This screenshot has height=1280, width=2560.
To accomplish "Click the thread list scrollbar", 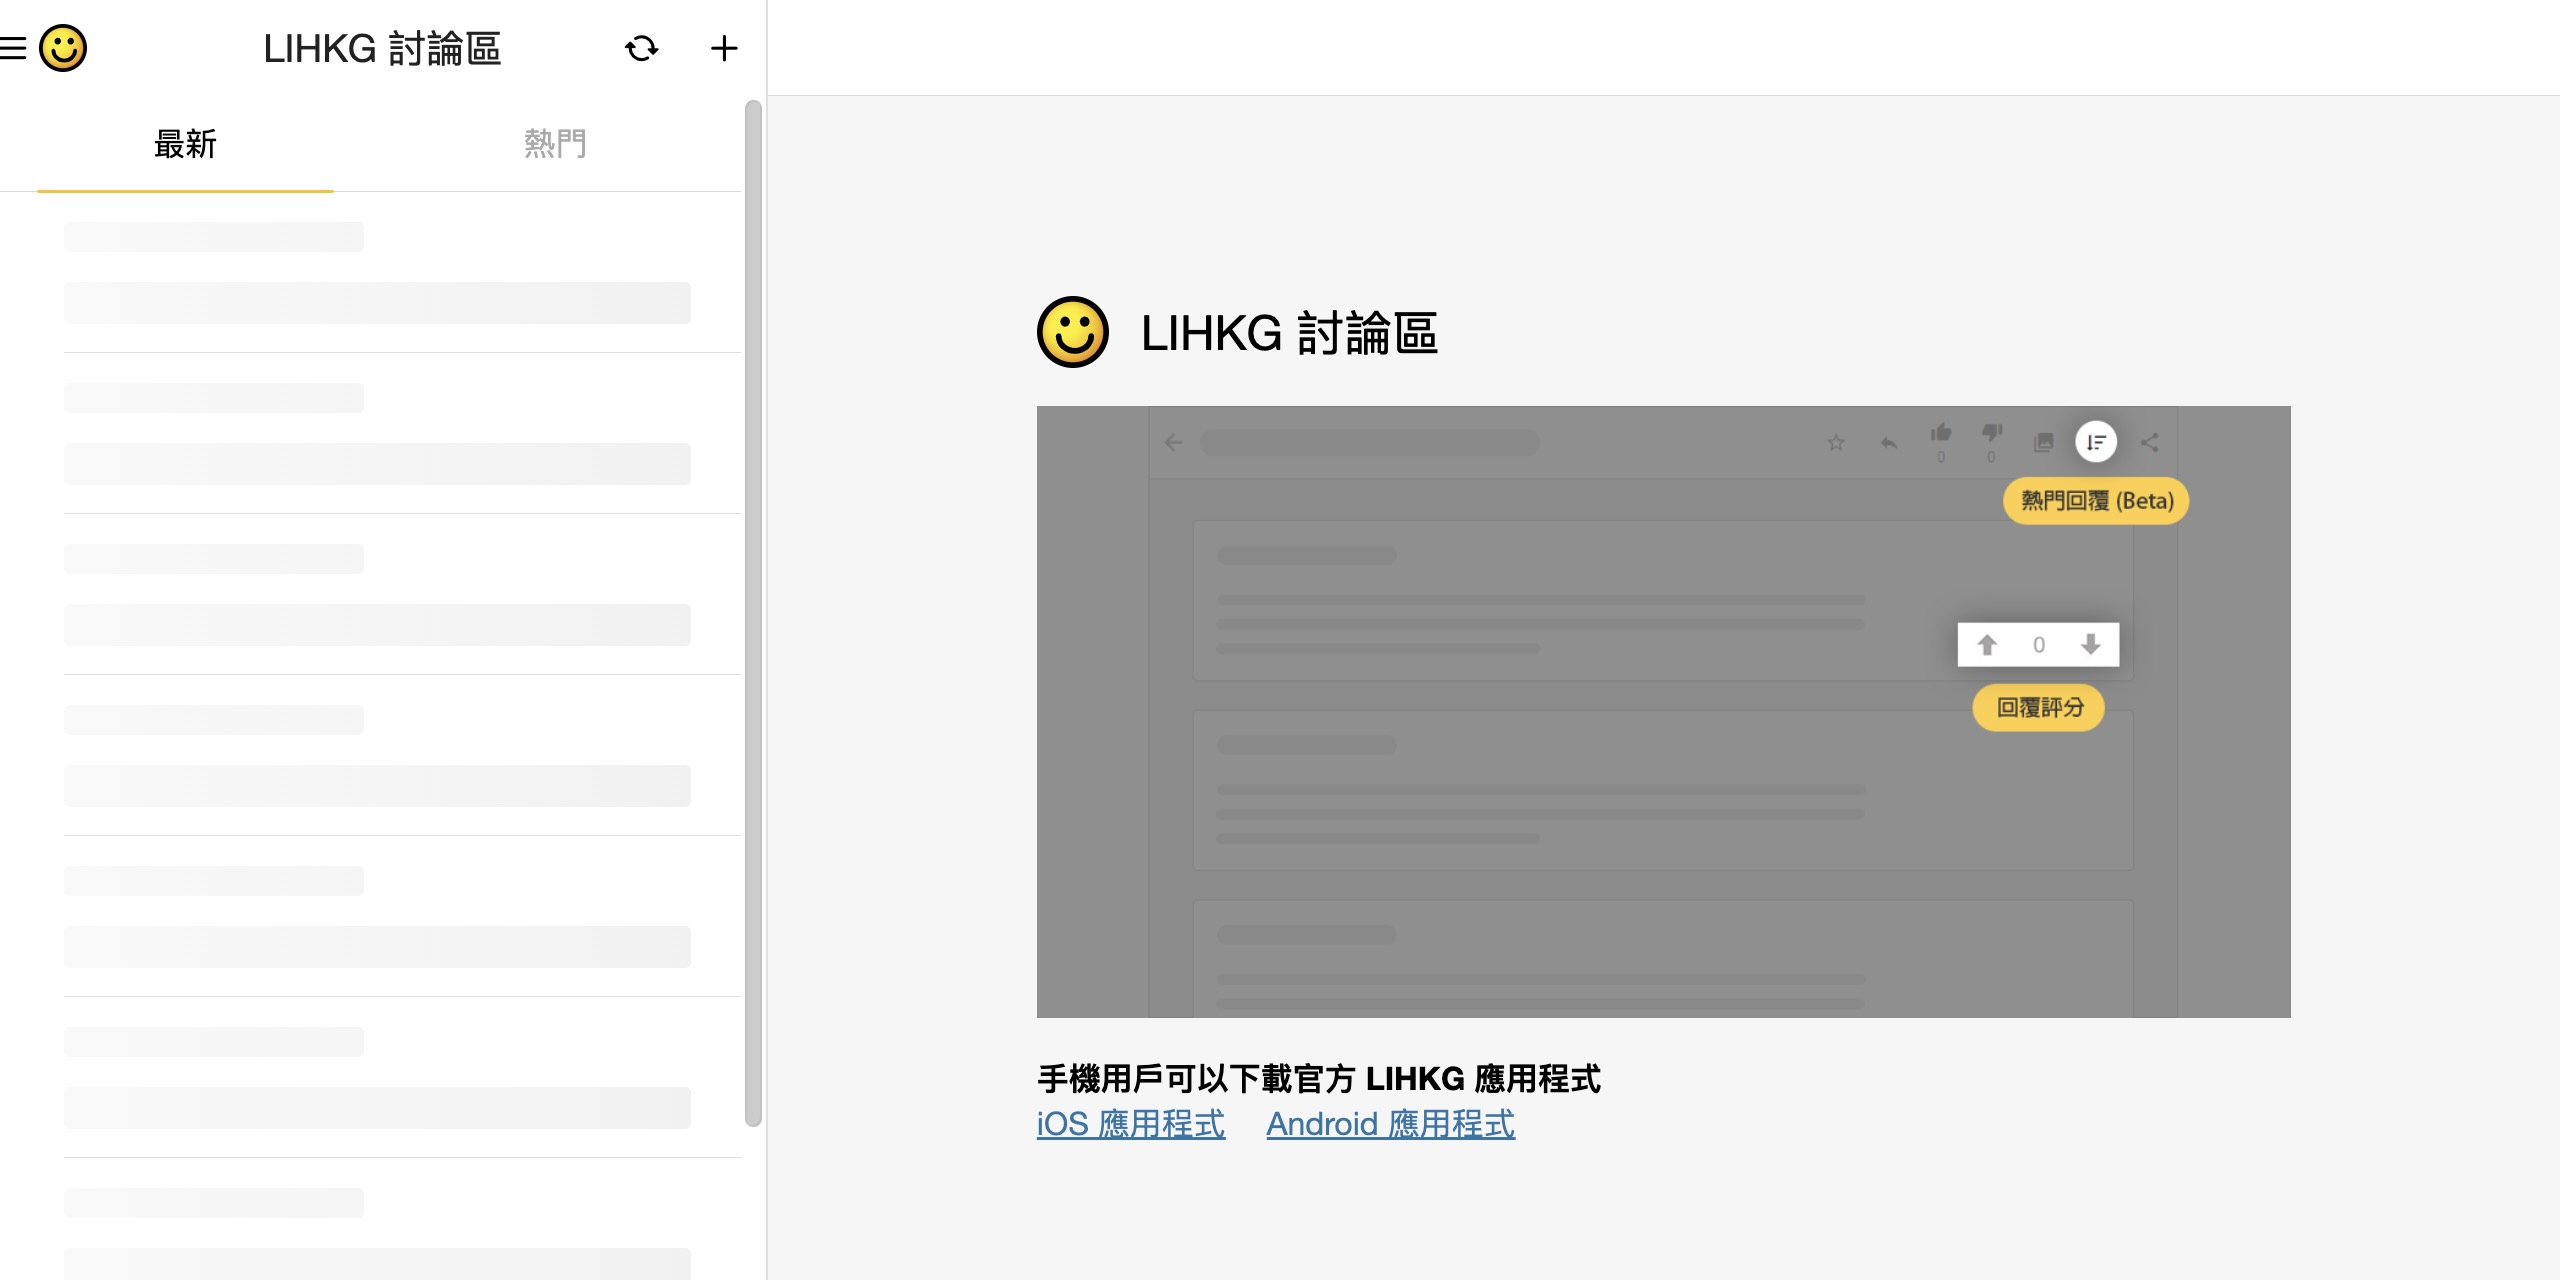I will (753, 612).
